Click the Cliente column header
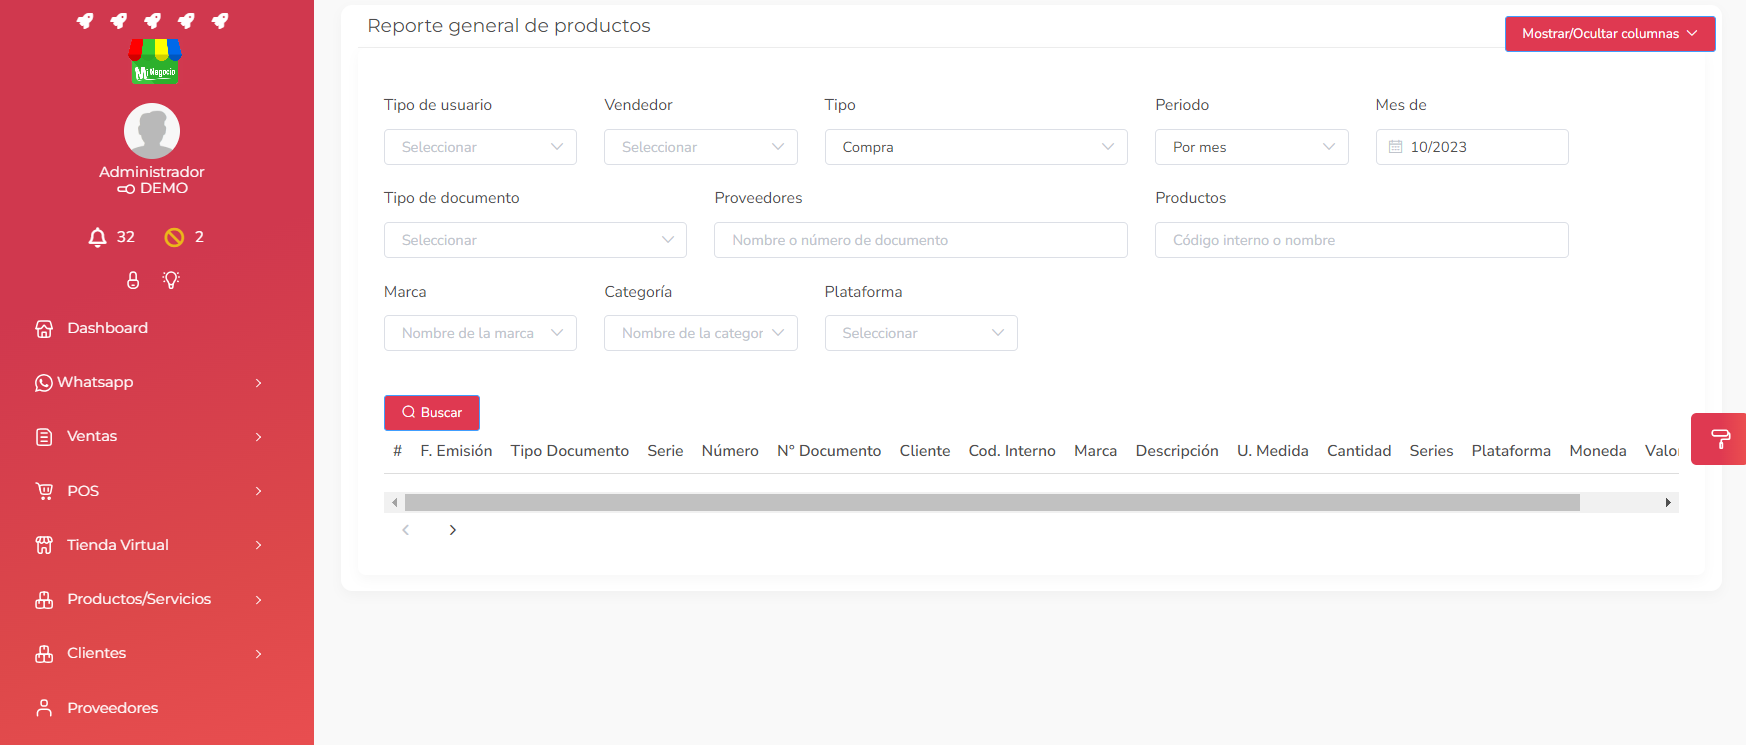This screenshot has width=1746, height=745. tap(925, 451)
